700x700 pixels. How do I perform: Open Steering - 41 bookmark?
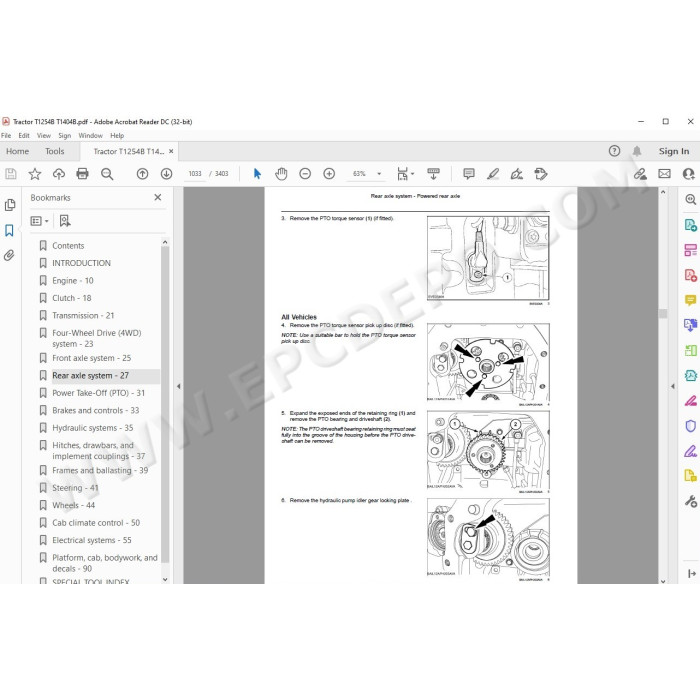tap(75, 488)
